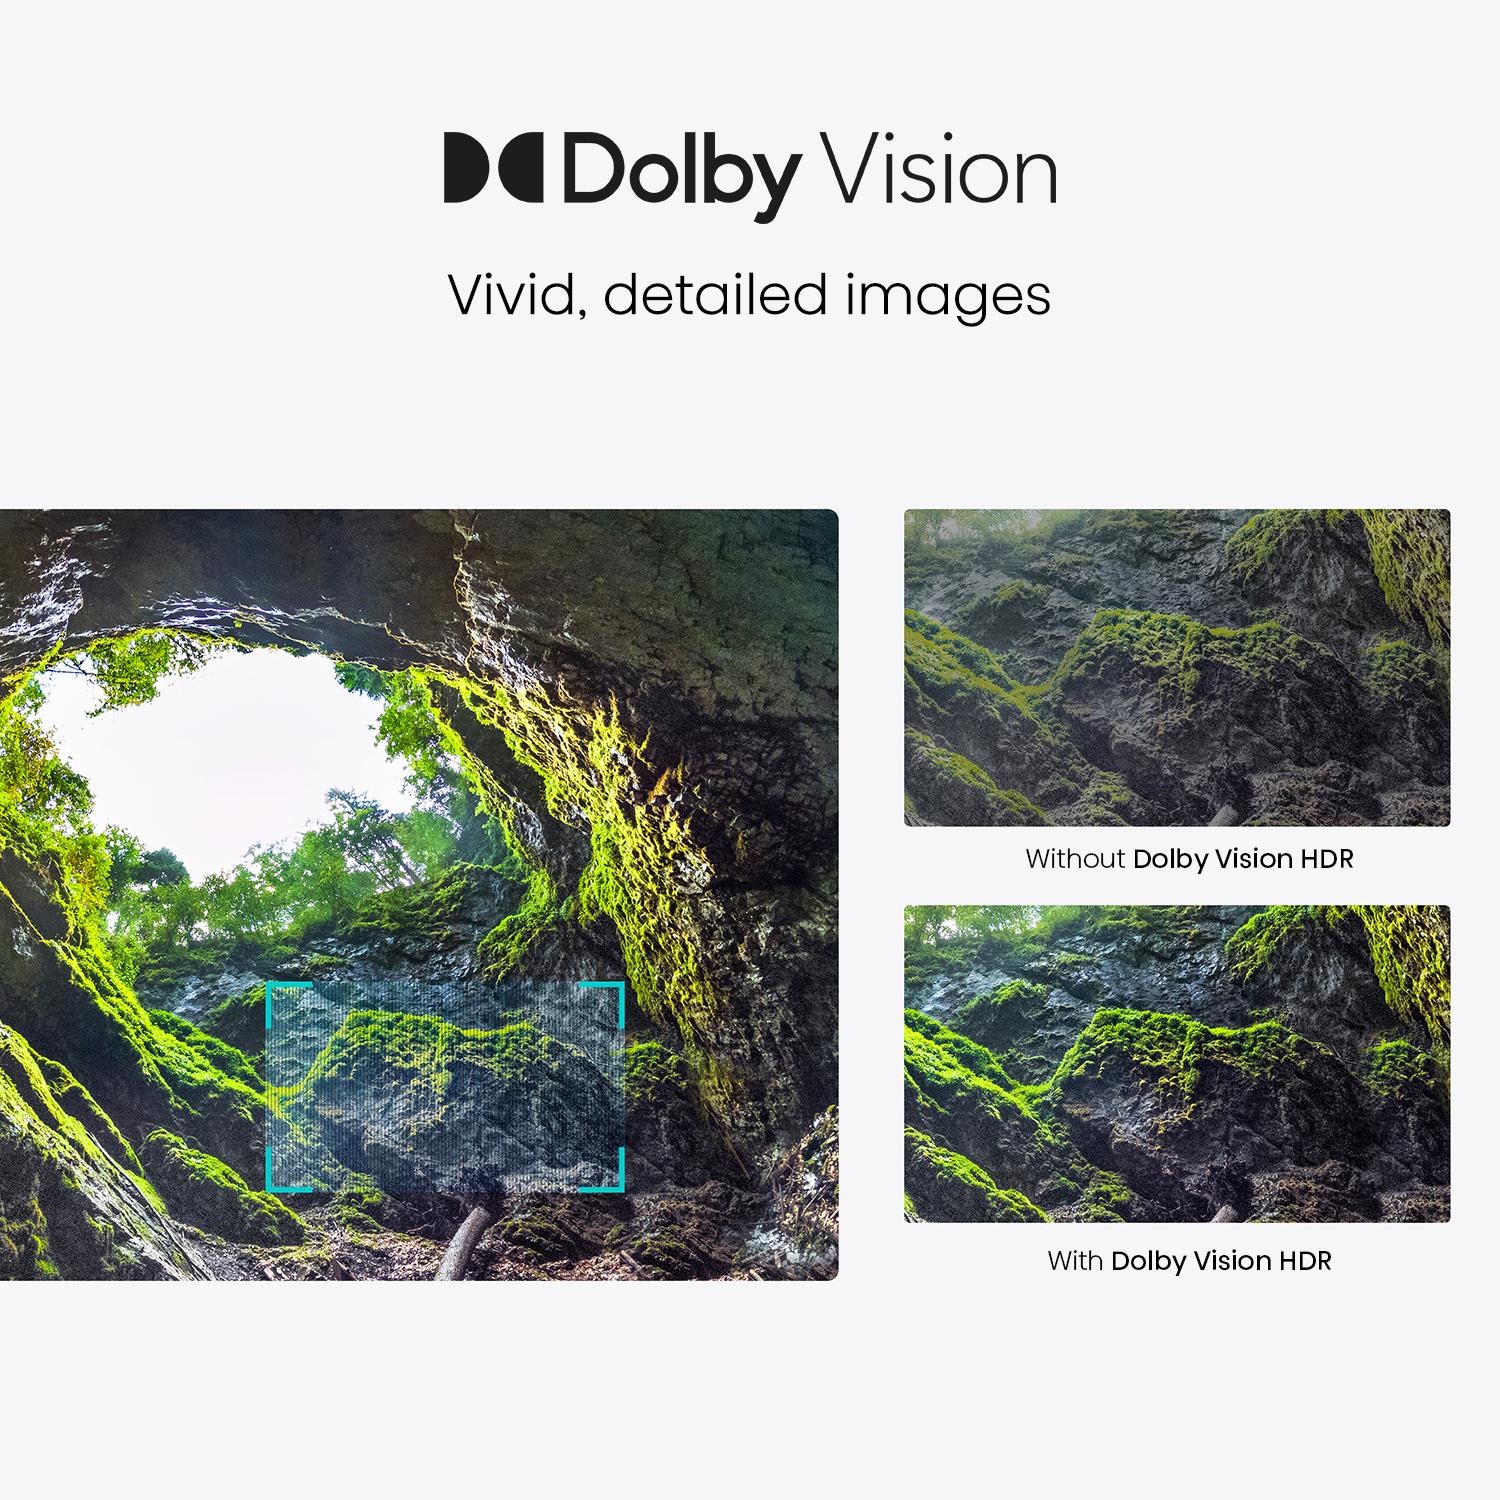Open the 'With Dolby Vision HDR' thumbnail
Viewport: 1500px width, 1500px height.
[x=1177, y=1064]
